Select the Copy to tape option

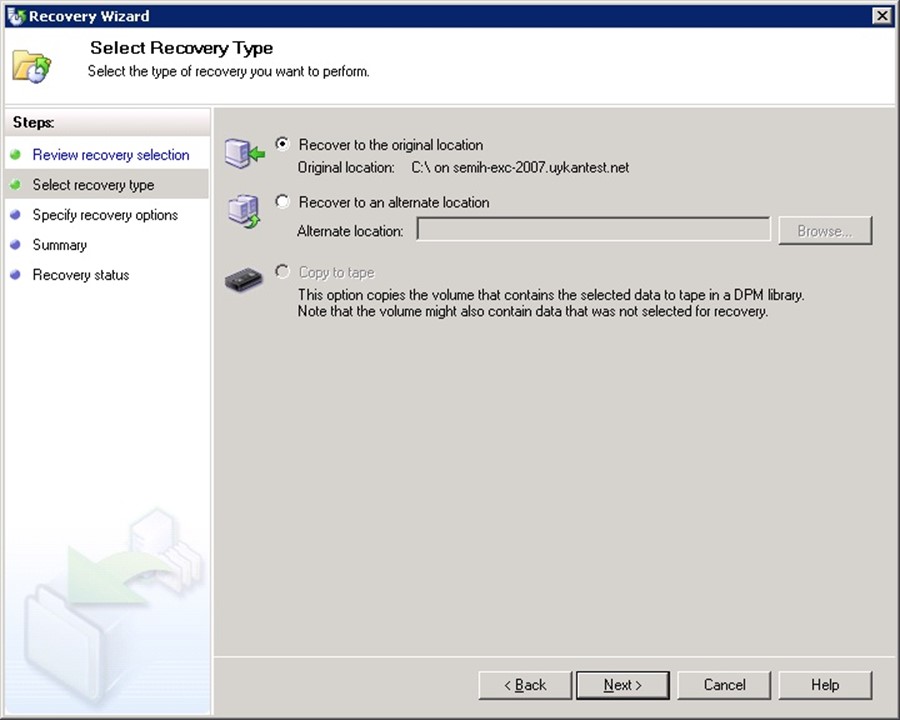(x=283, y=272)
